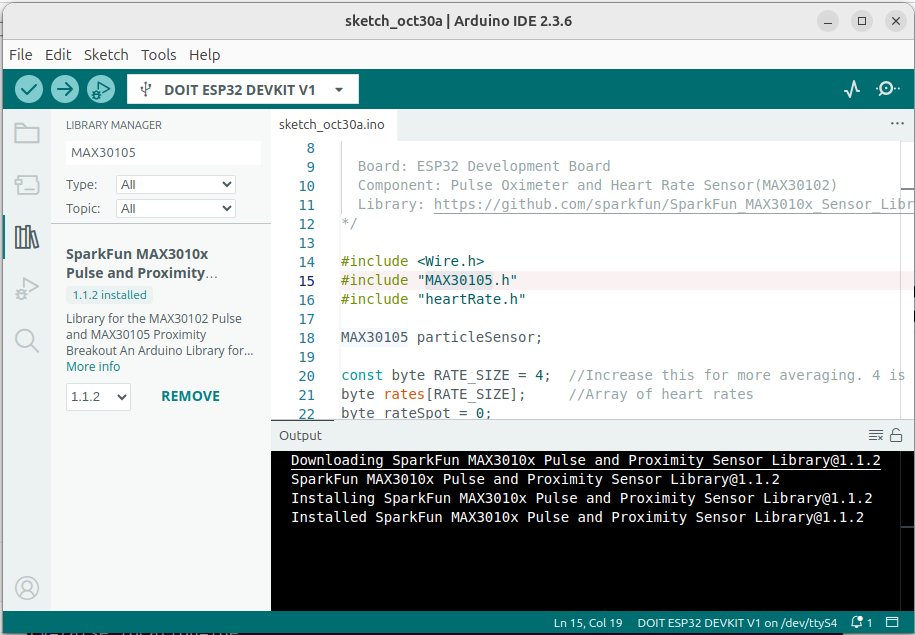Image resolution: width=915 pixels, height=635 pixels.
Task: Click the library search field containing MAX30105
Action: [162, 153]
